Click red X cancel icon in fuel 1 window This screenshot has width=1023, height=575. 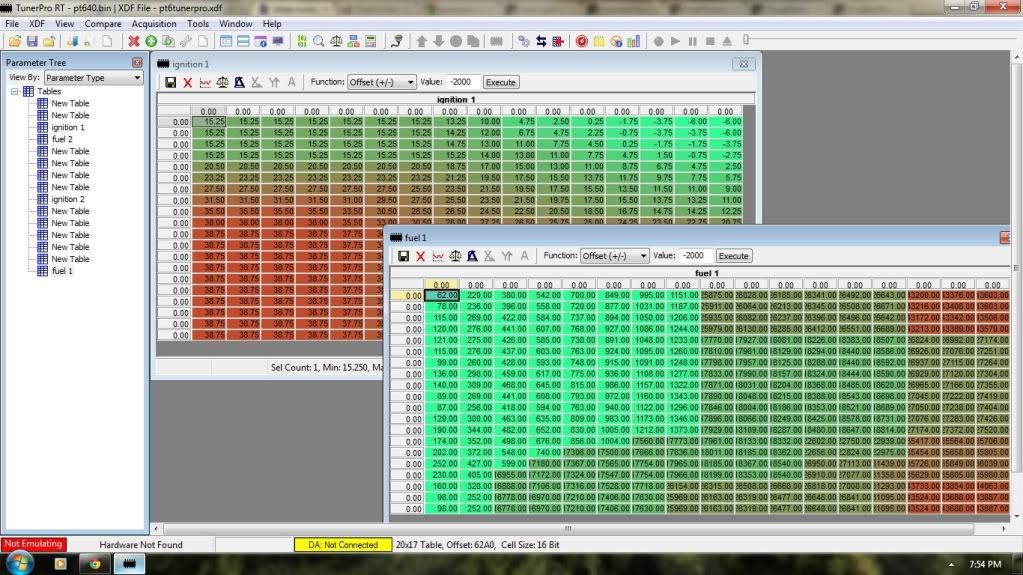pos(420,256)
